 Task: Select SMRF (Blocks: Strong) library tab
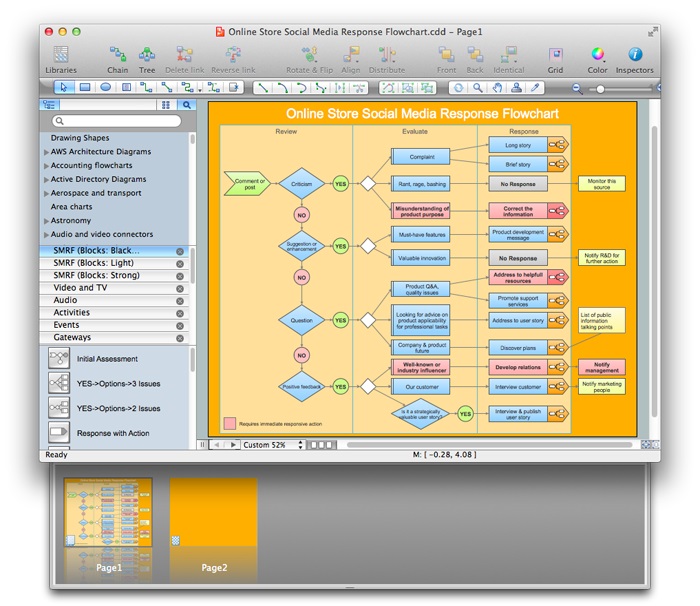coord(114,276)
